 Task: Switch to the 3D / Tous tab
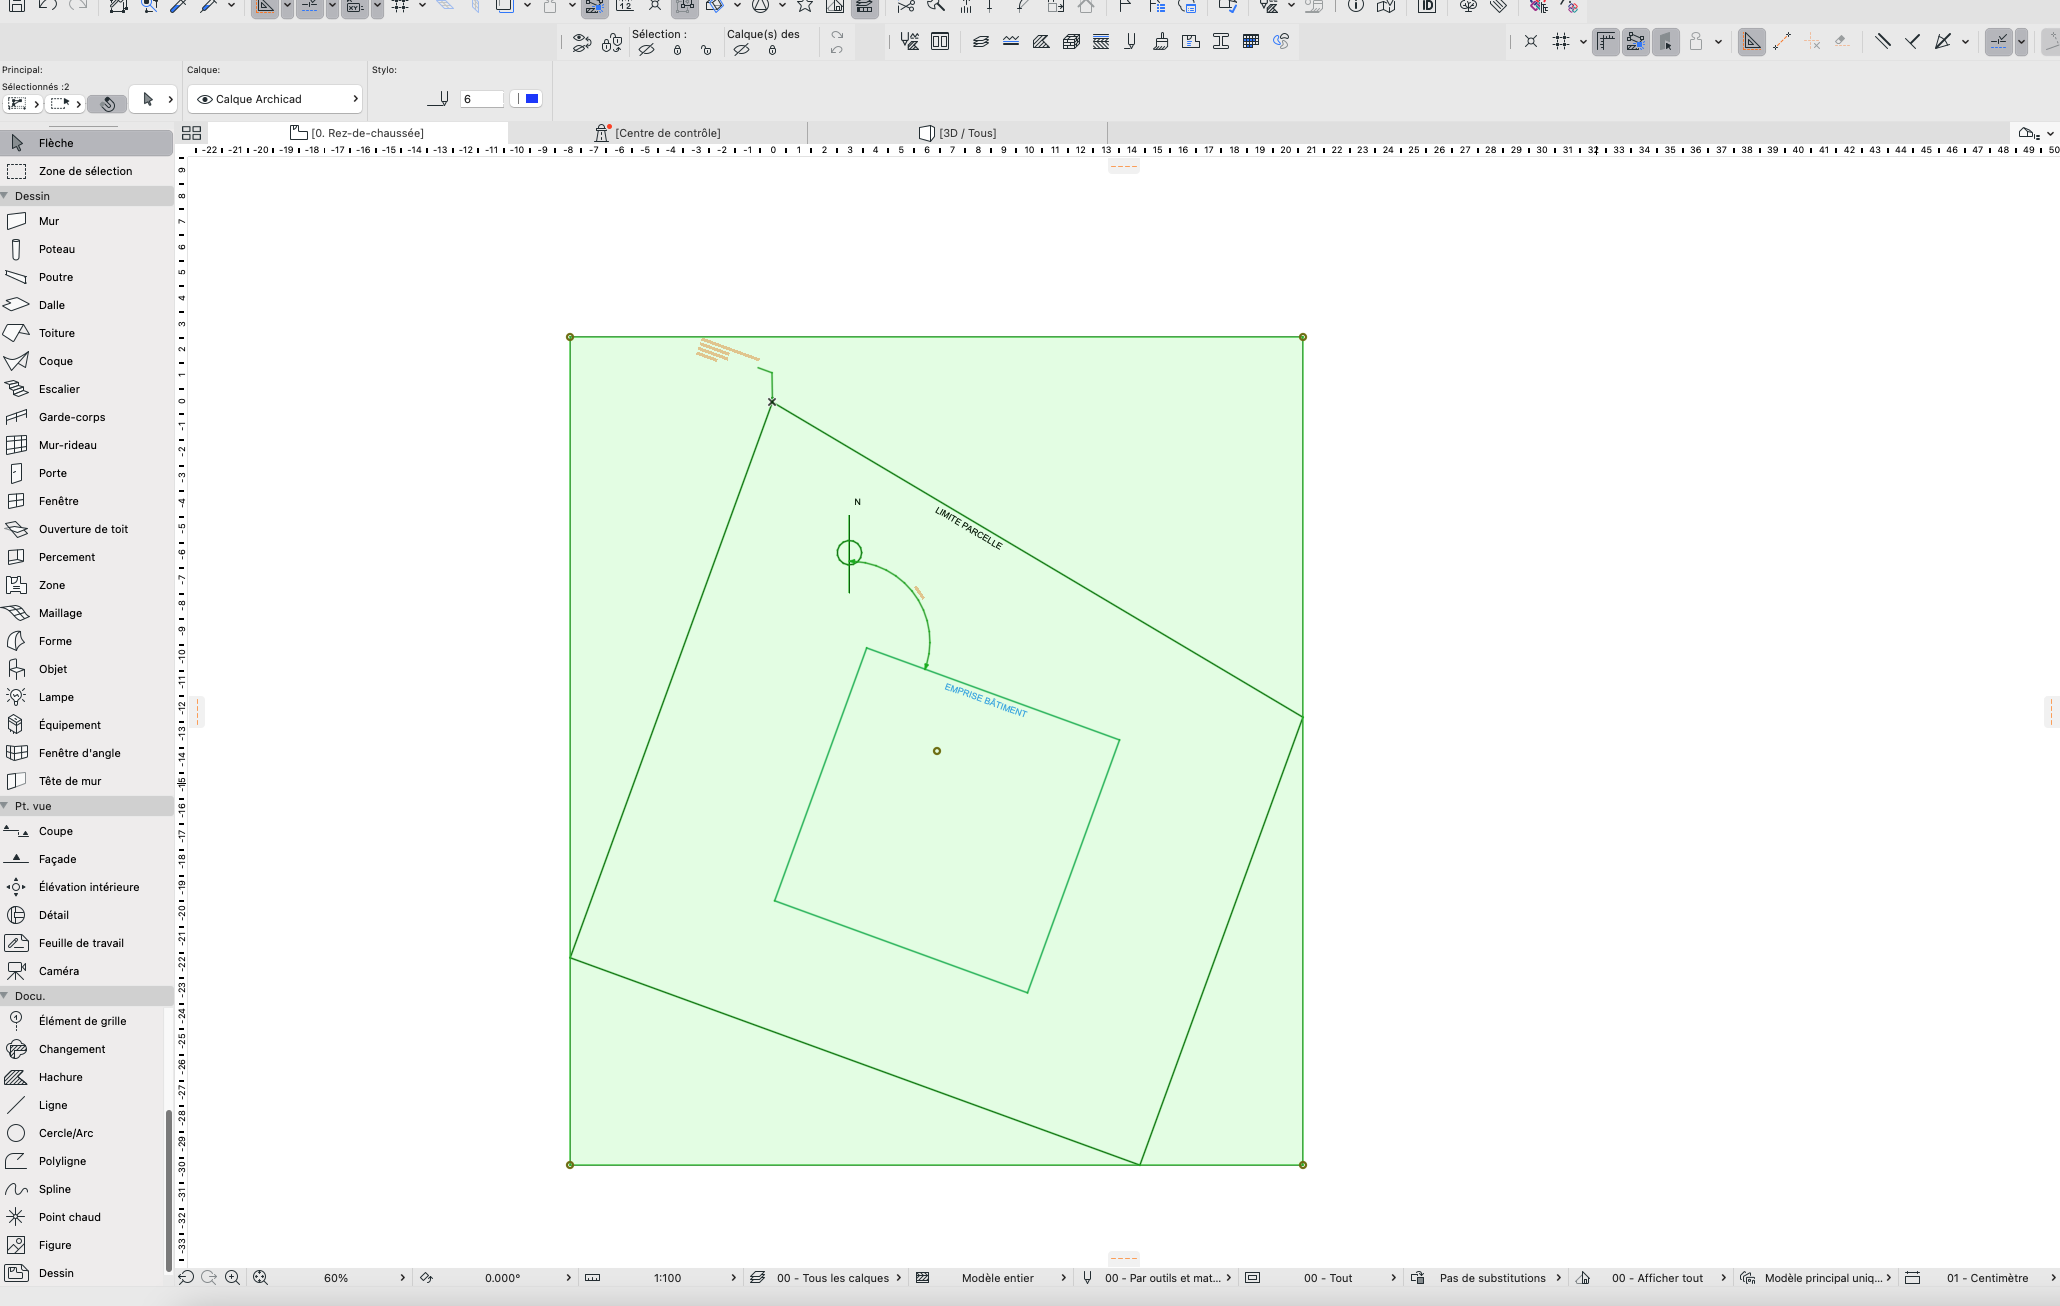click(958, 133)
